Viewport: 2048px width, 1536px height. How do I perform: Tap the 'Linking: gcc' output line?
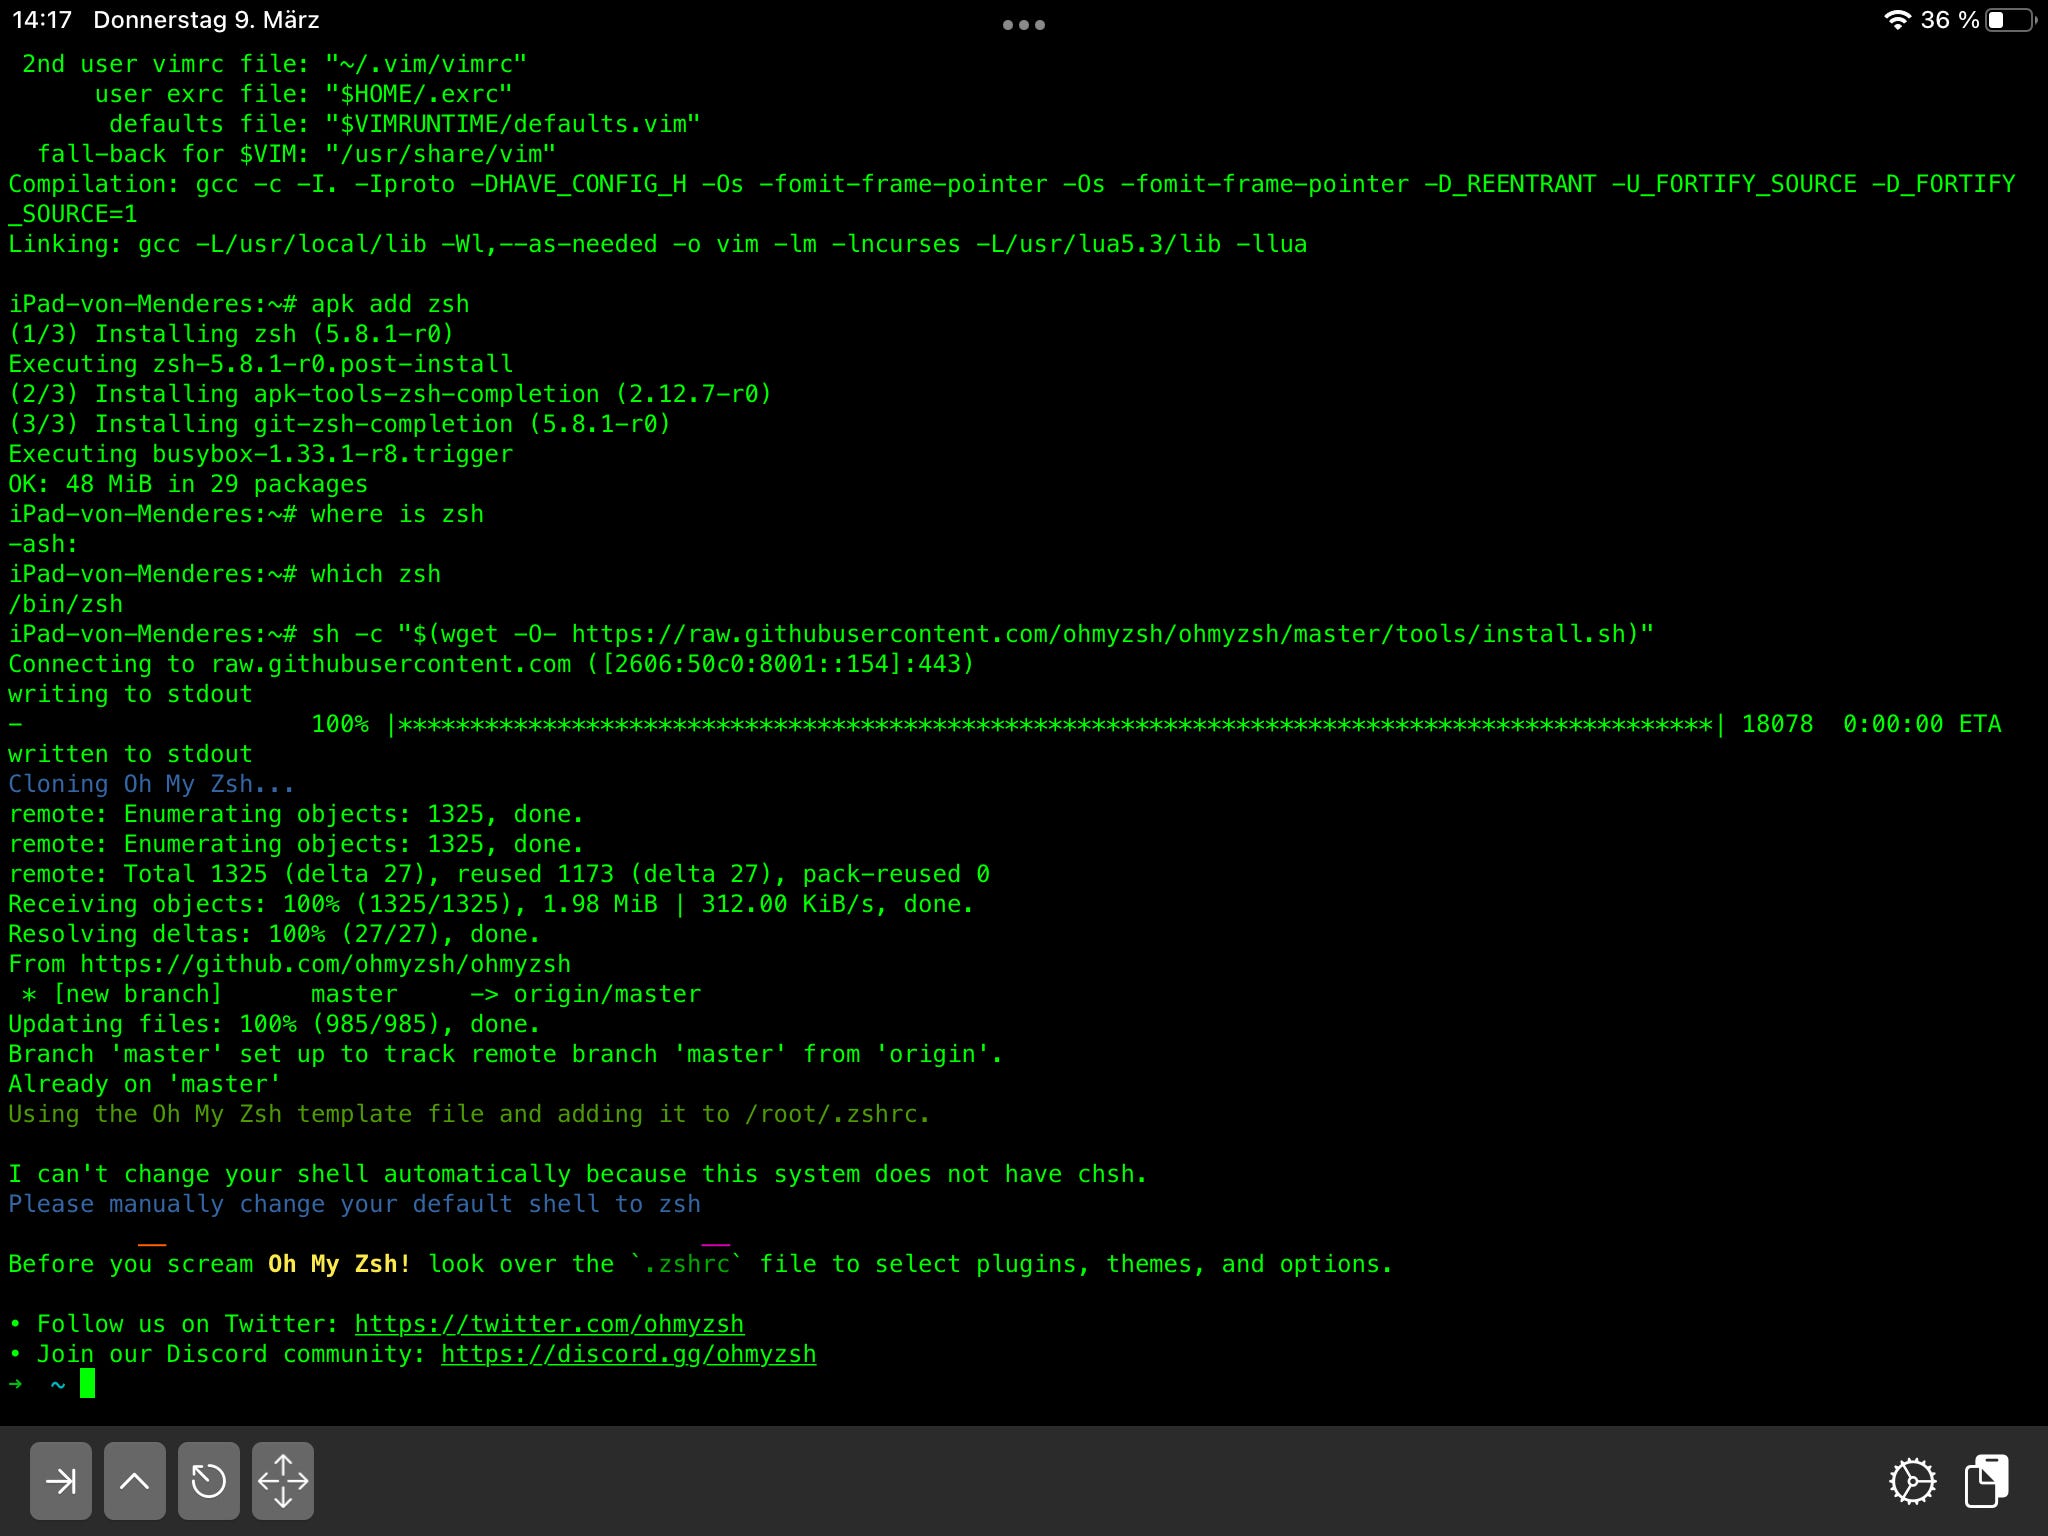(x=658, y=244)
